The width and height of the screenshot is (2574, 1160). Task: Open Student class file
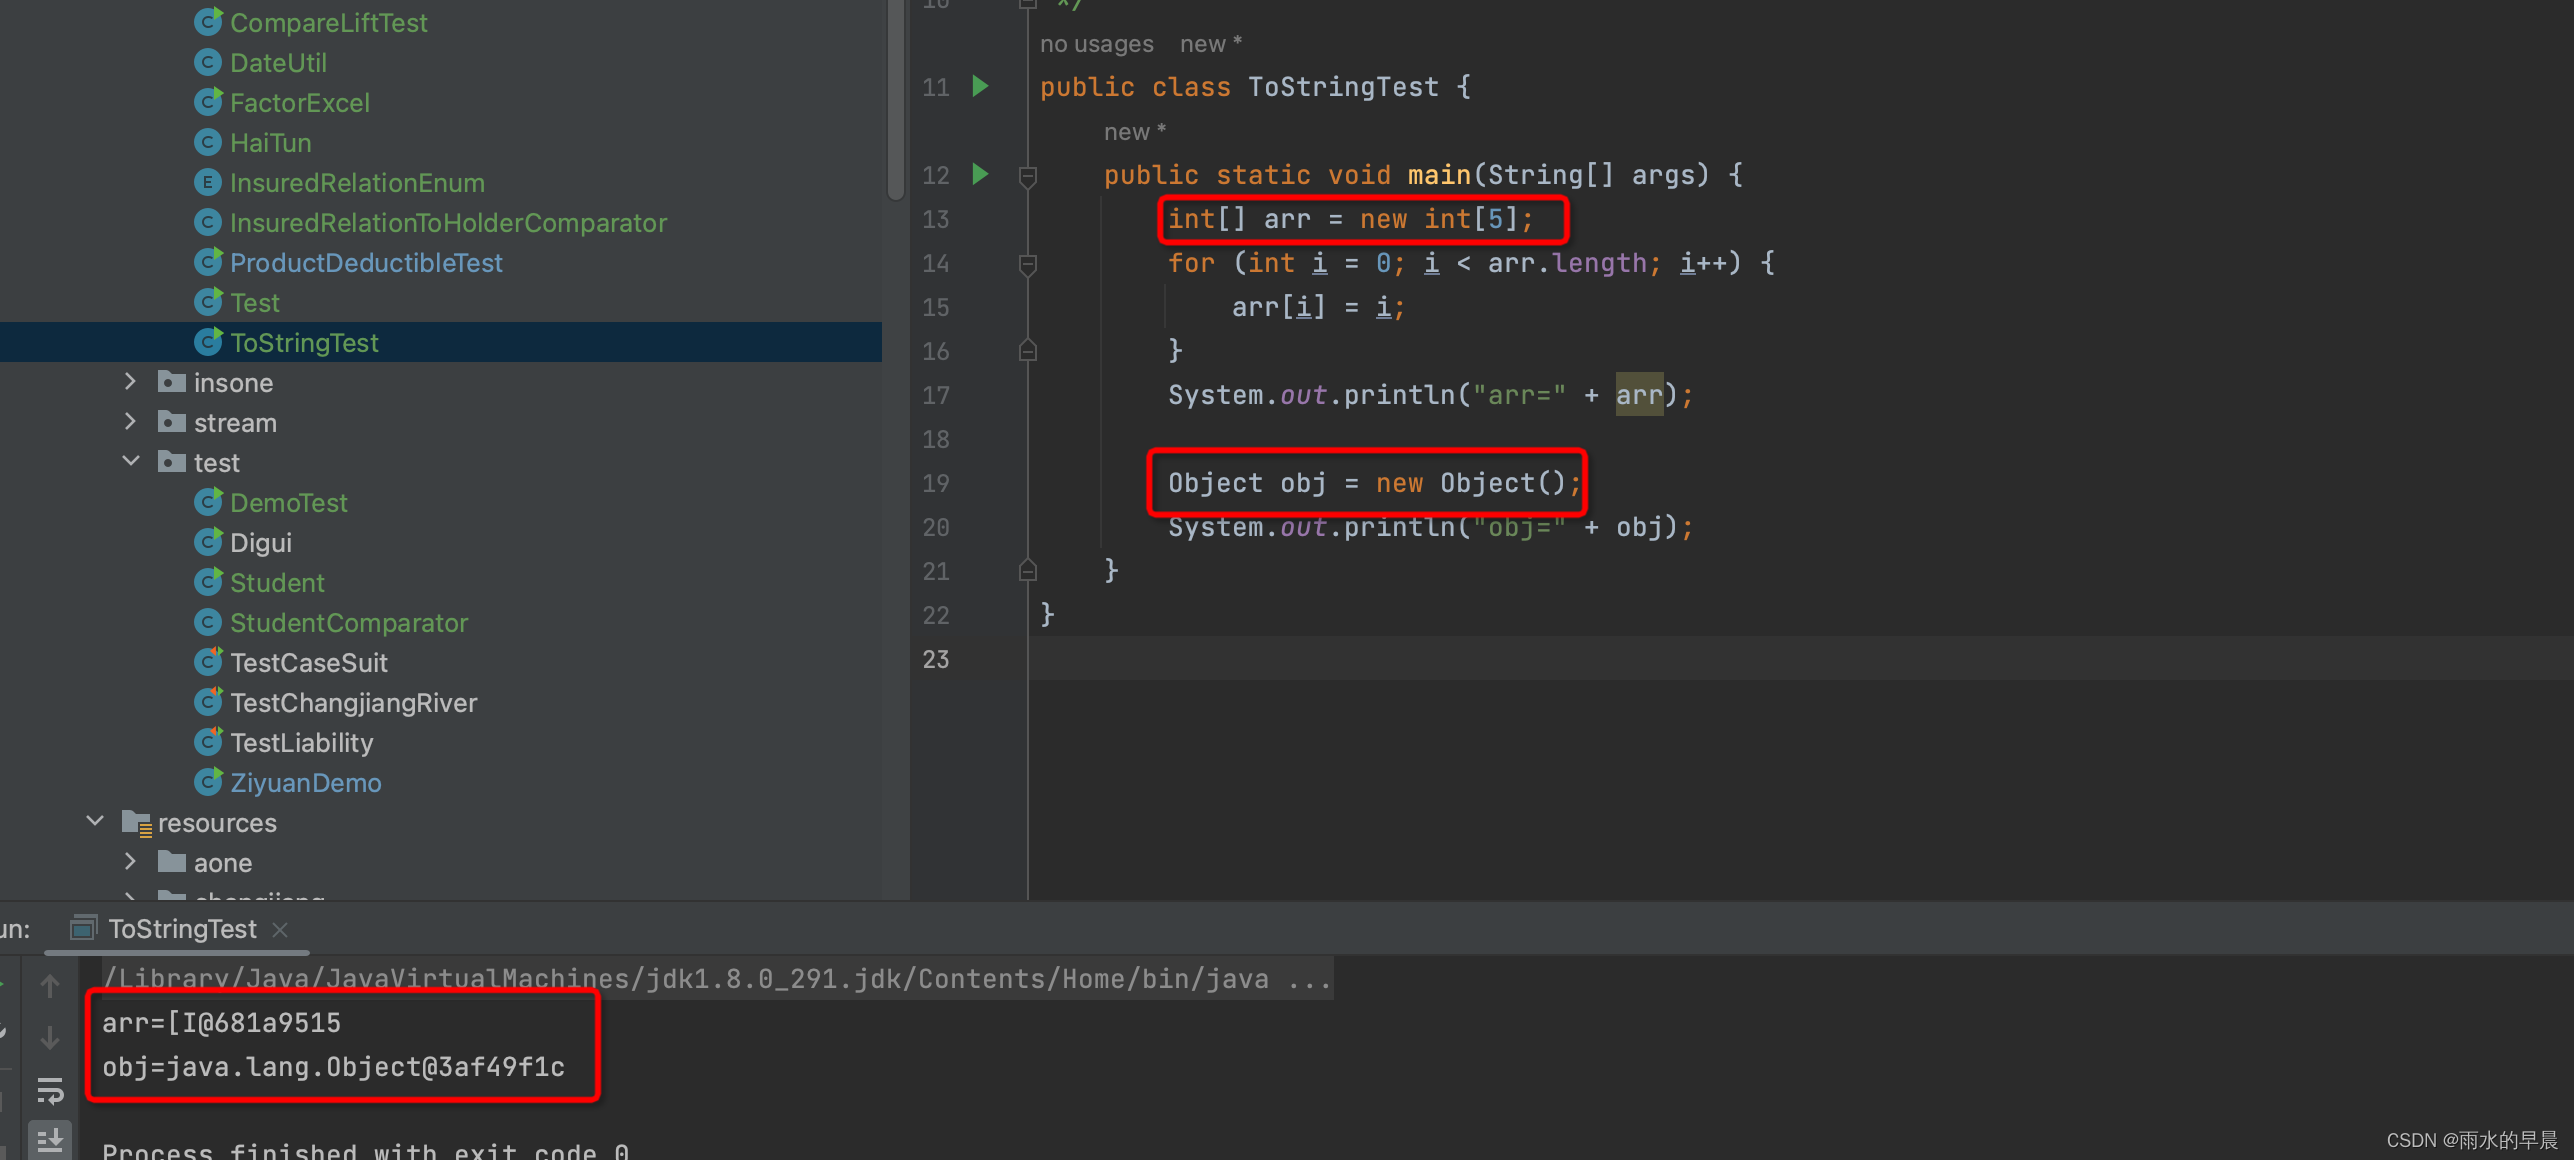[x=277, y=582]
